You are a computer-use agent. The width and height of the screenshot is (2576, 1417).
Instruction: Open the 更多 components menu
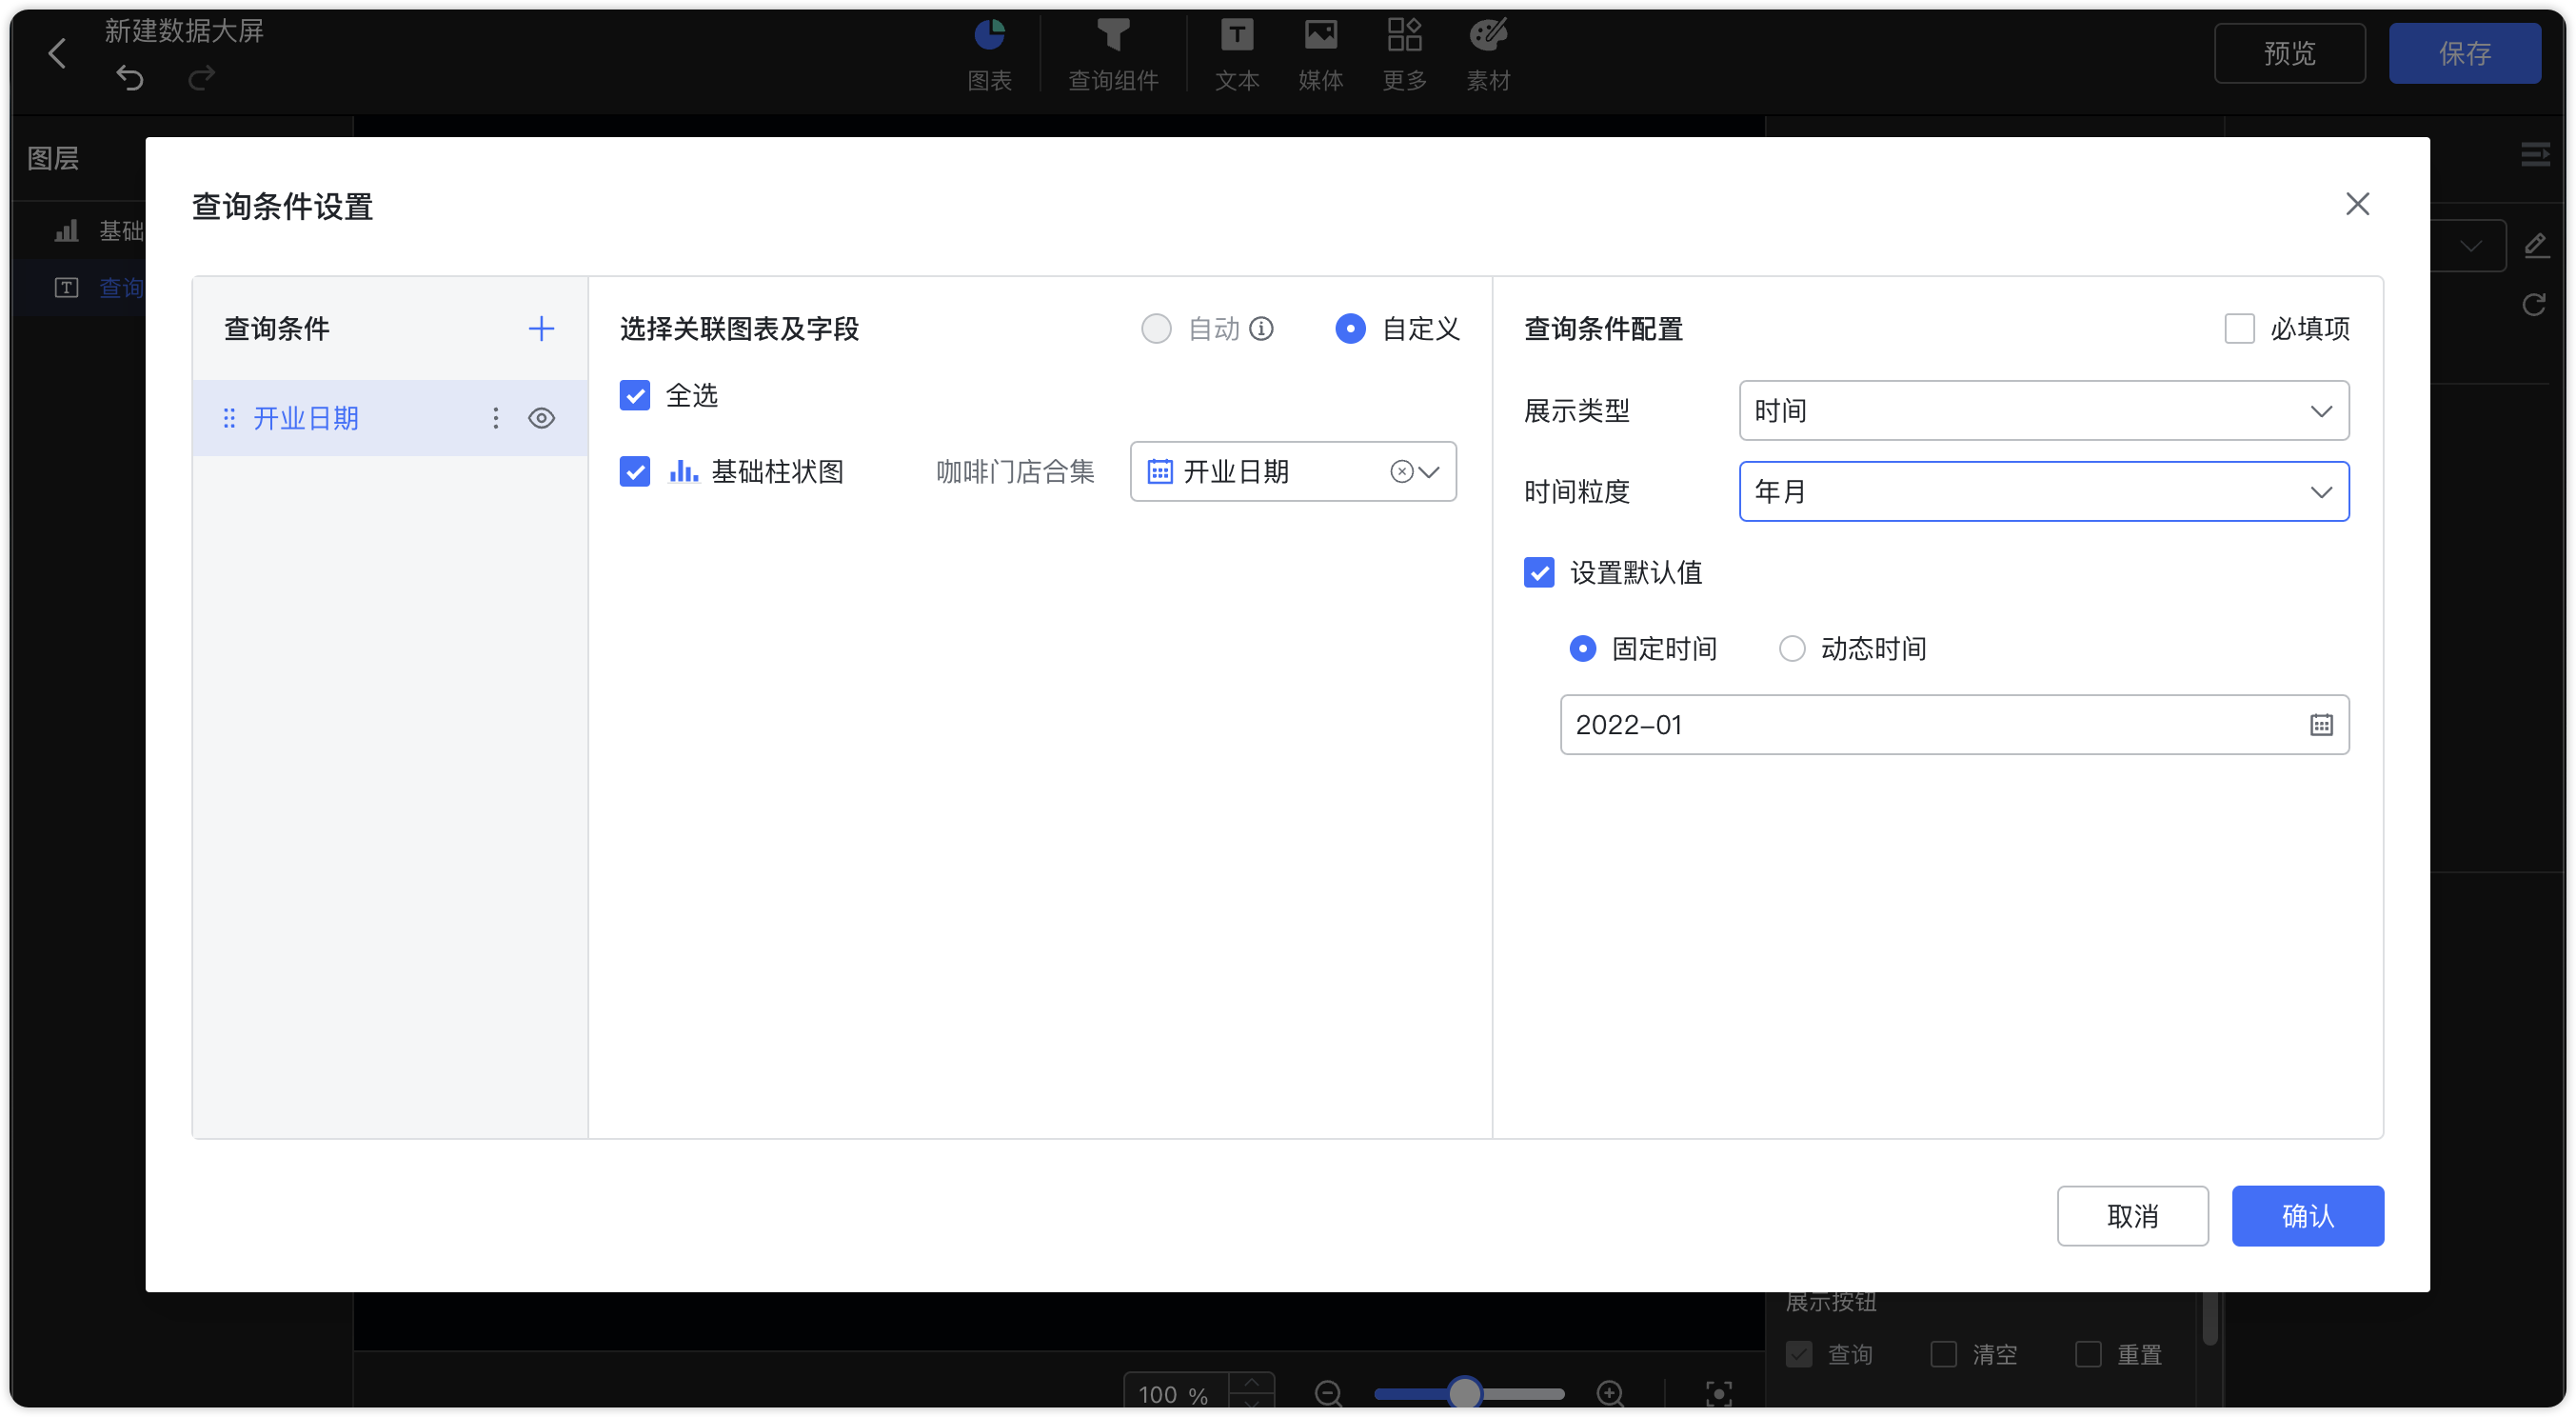(1404, 54)
